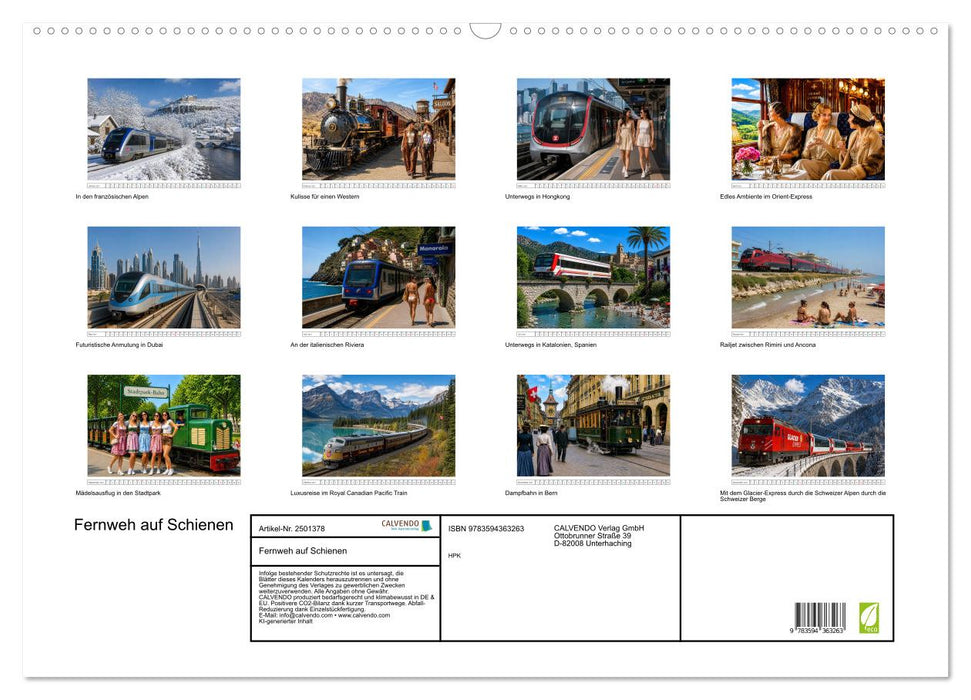Click caption 'Dampfbahn in Bern'
Screen dimensions: 971x700
pos(531,493)
